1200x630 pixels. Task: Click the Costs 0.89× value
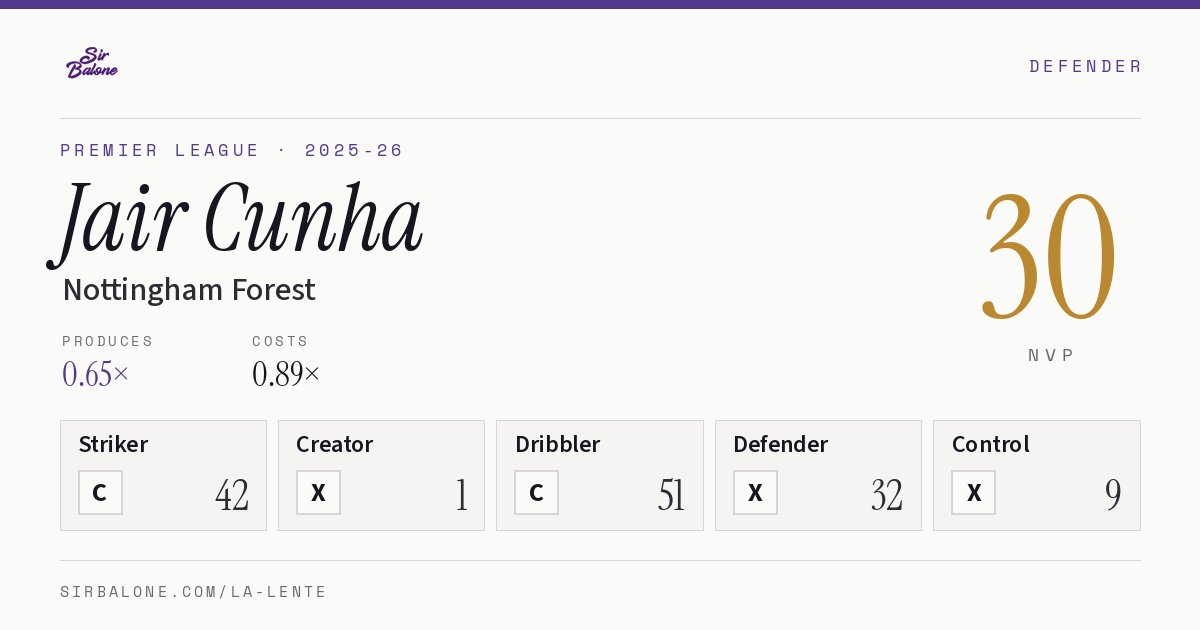[x=286, y=374]
